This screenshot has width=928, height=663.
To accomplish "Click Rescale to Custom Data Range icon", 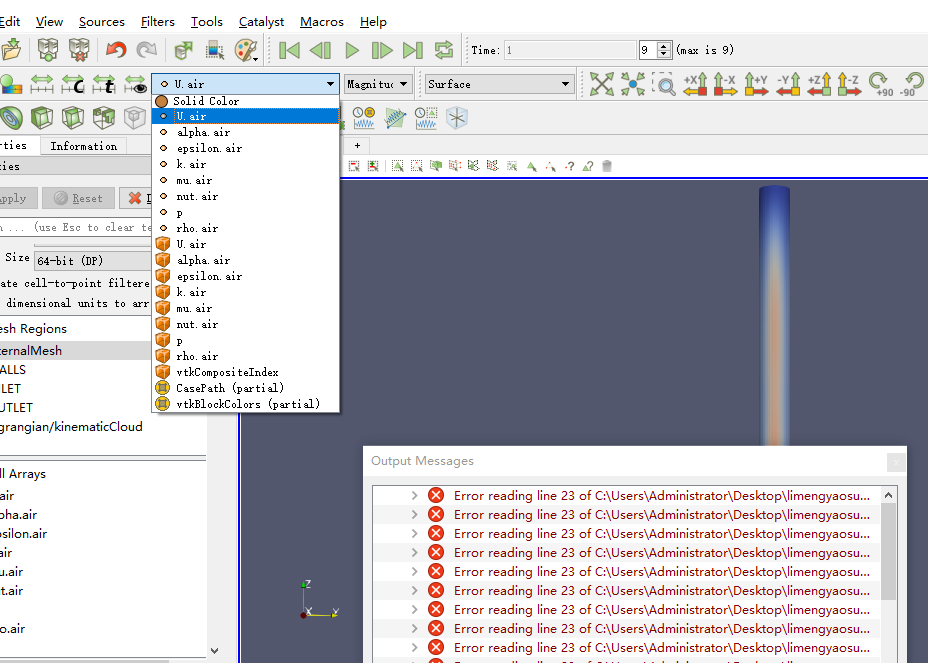I will (x=73, y=85).
